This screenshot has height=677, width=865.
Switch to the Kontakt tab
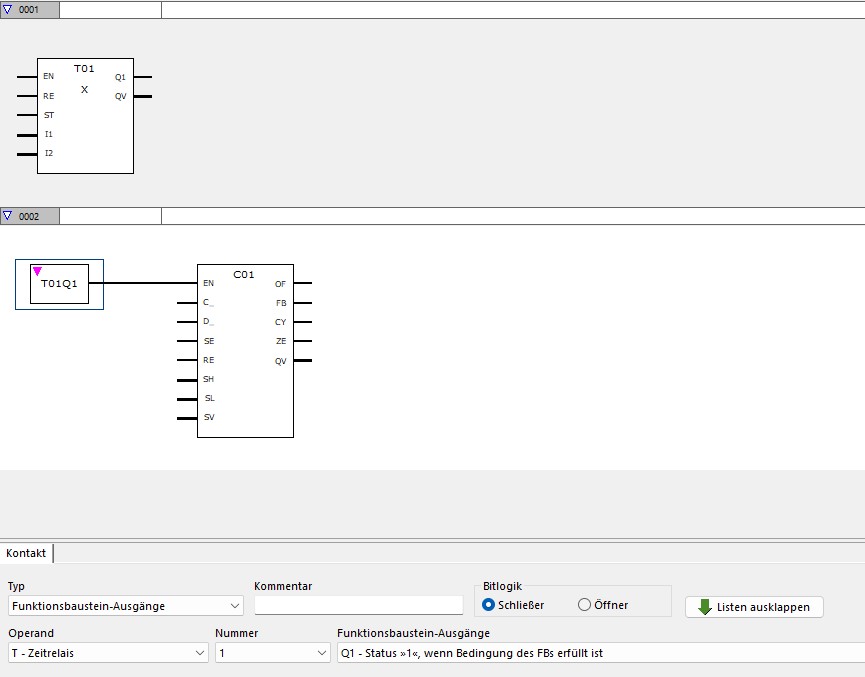click(x=26, y=553)
